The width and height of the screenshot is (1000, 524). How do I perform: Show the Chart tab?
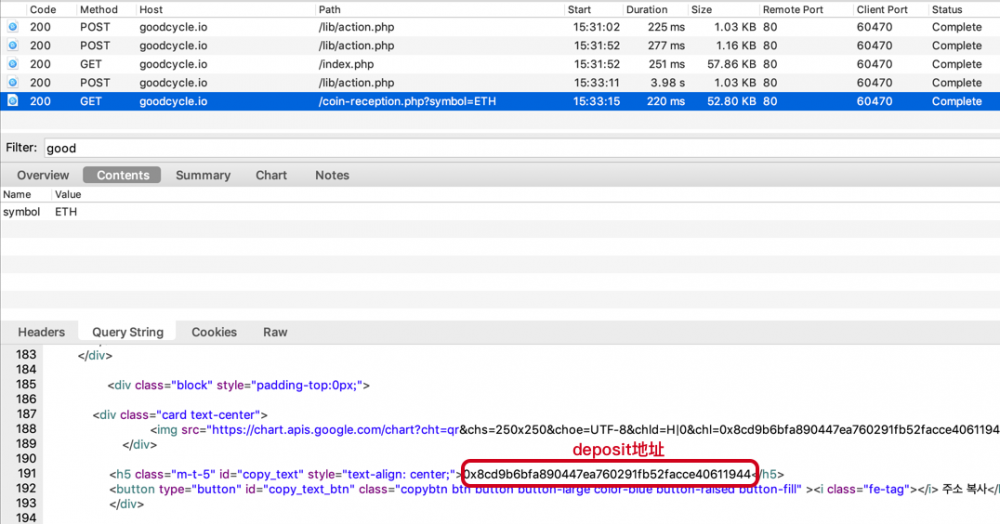(x=271, y=175)
